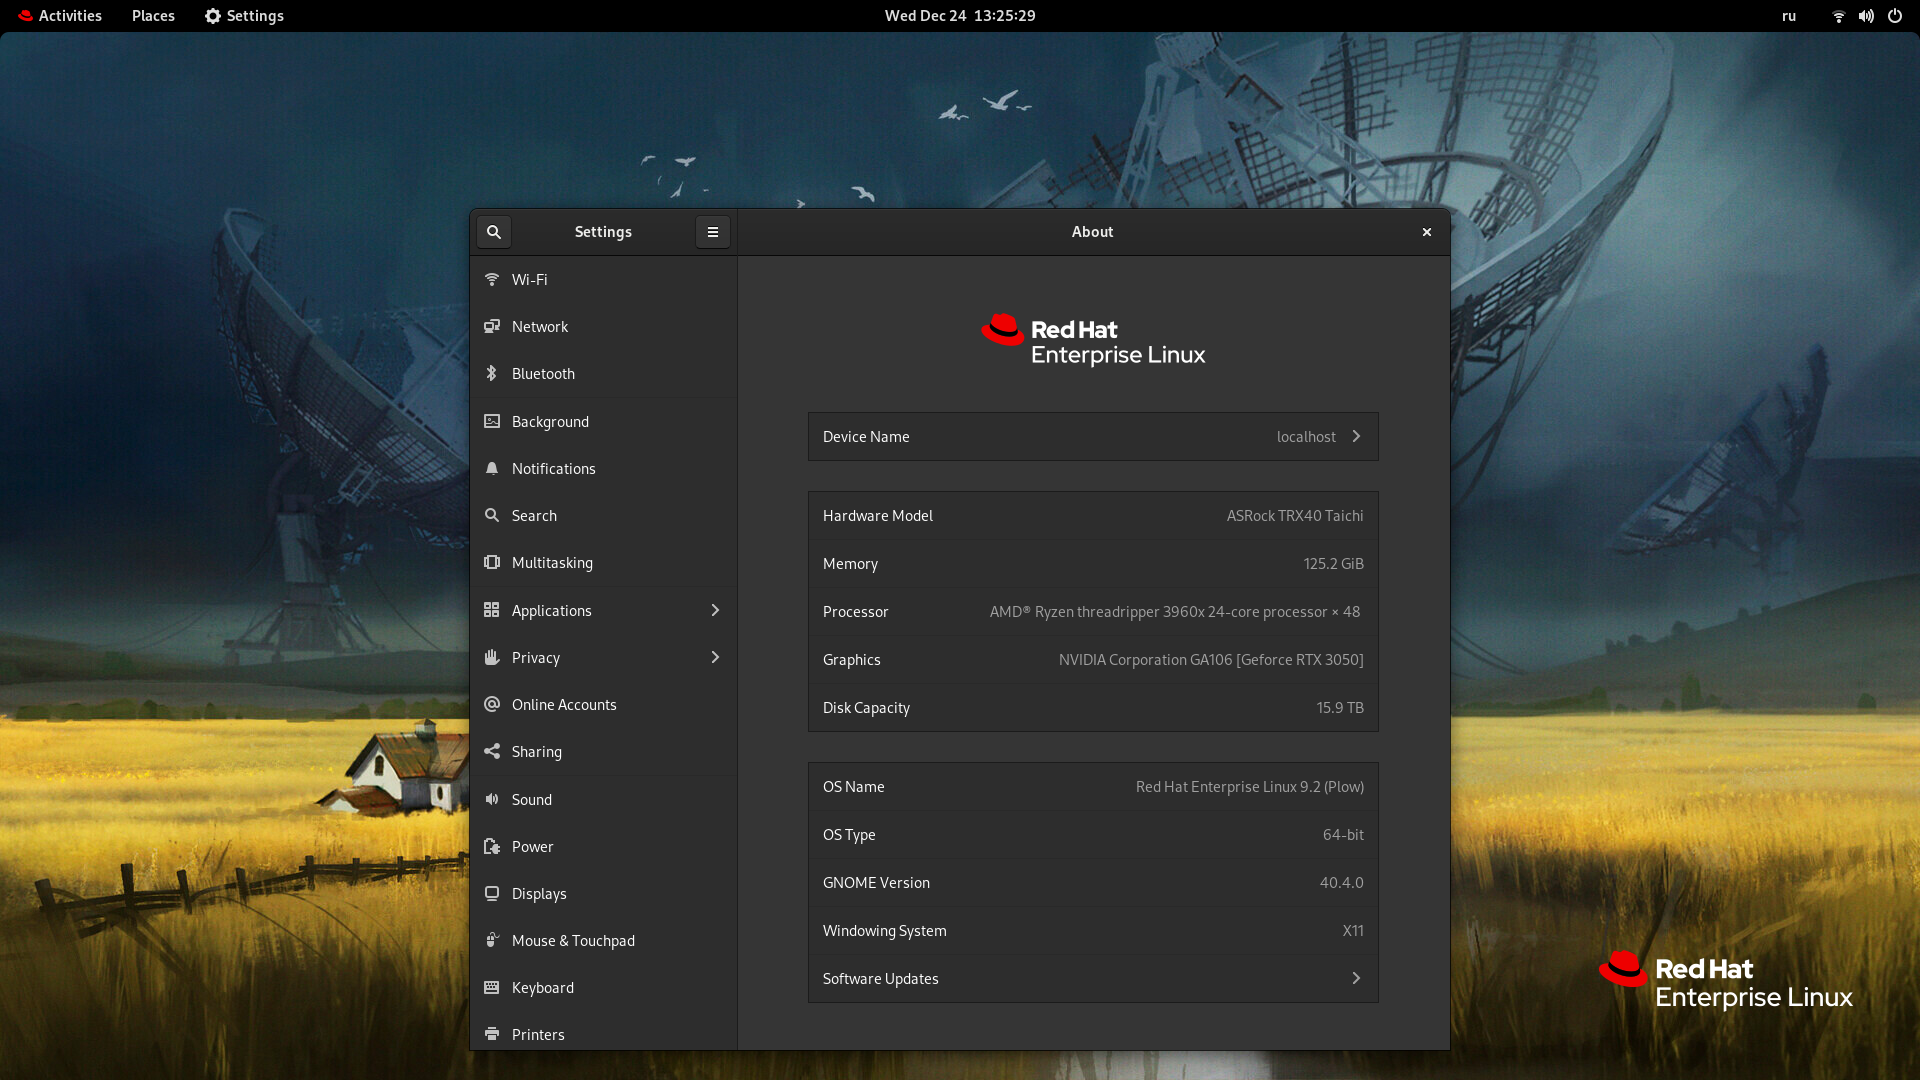The height and width of the screenshot is (1080, 1920).
Task: Open Online Accounts at-sign icon
Action: (x=492, y=705)
